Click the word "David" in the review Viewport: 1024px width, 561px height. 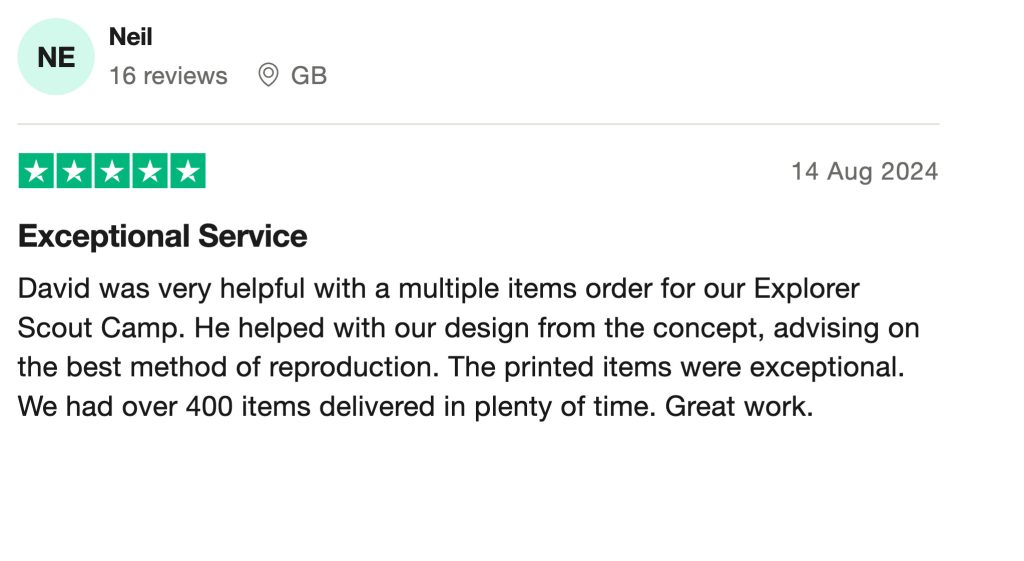[x=54, y=289]
